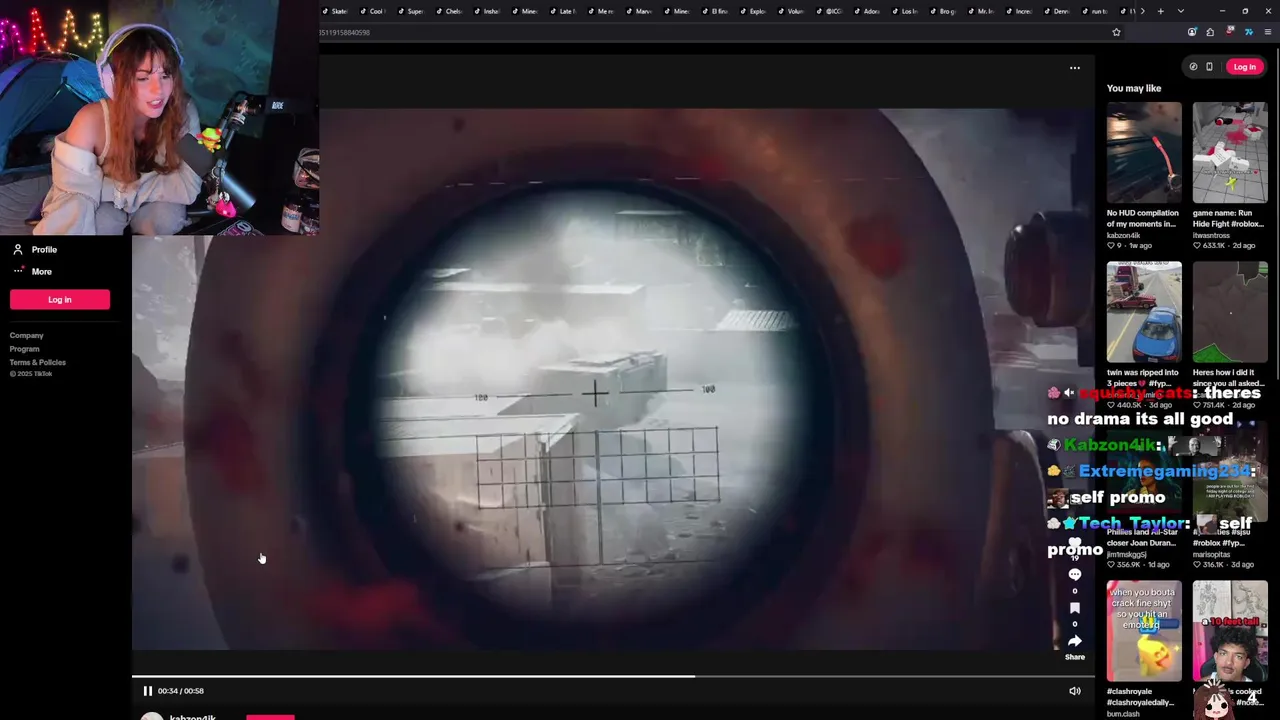This screenshot has width=1280, height=720.
Task: Pause the TikTok video
Action: [x=147, y=691]
